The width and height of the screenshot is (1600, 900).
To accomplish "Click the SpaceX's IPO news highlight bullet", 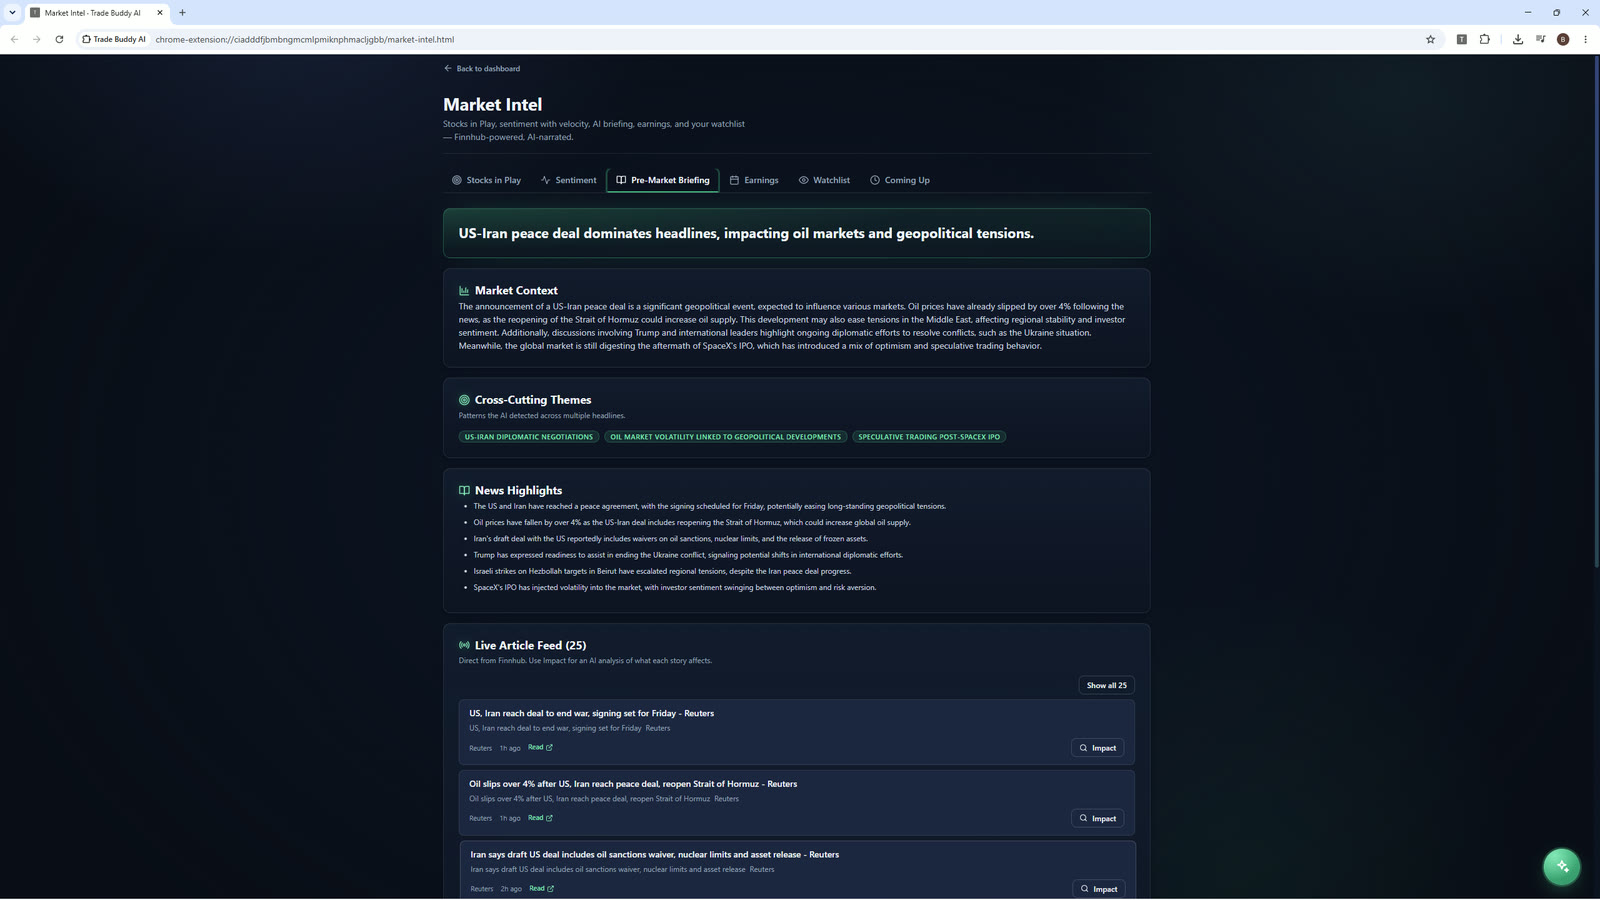I will 675,588.
